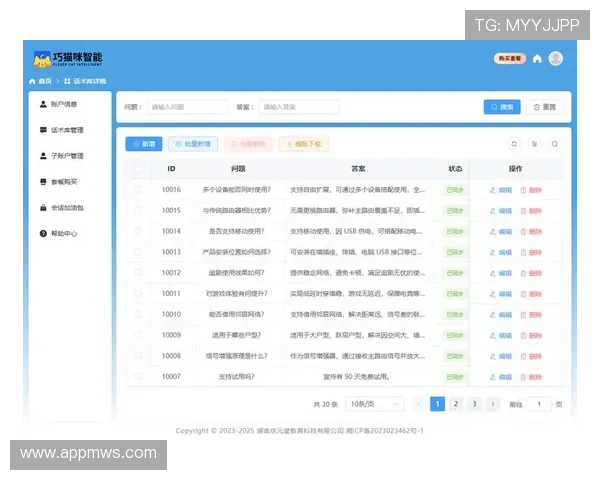Check the checkbox for row 10013
The image size is (600, 480).
[x=138, y=251]
